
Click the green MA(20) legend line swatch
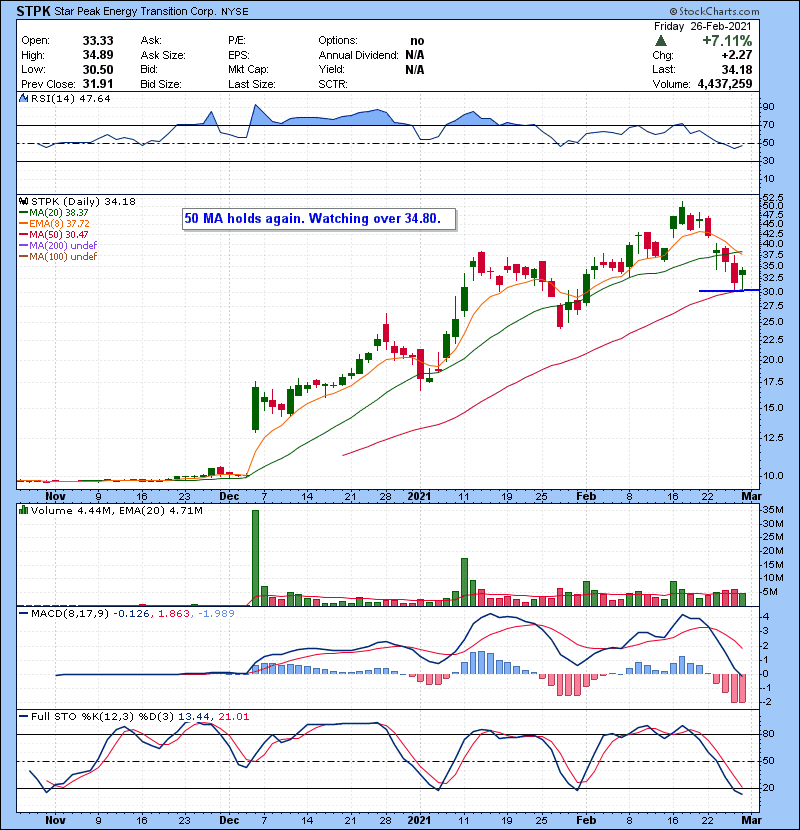24,213
